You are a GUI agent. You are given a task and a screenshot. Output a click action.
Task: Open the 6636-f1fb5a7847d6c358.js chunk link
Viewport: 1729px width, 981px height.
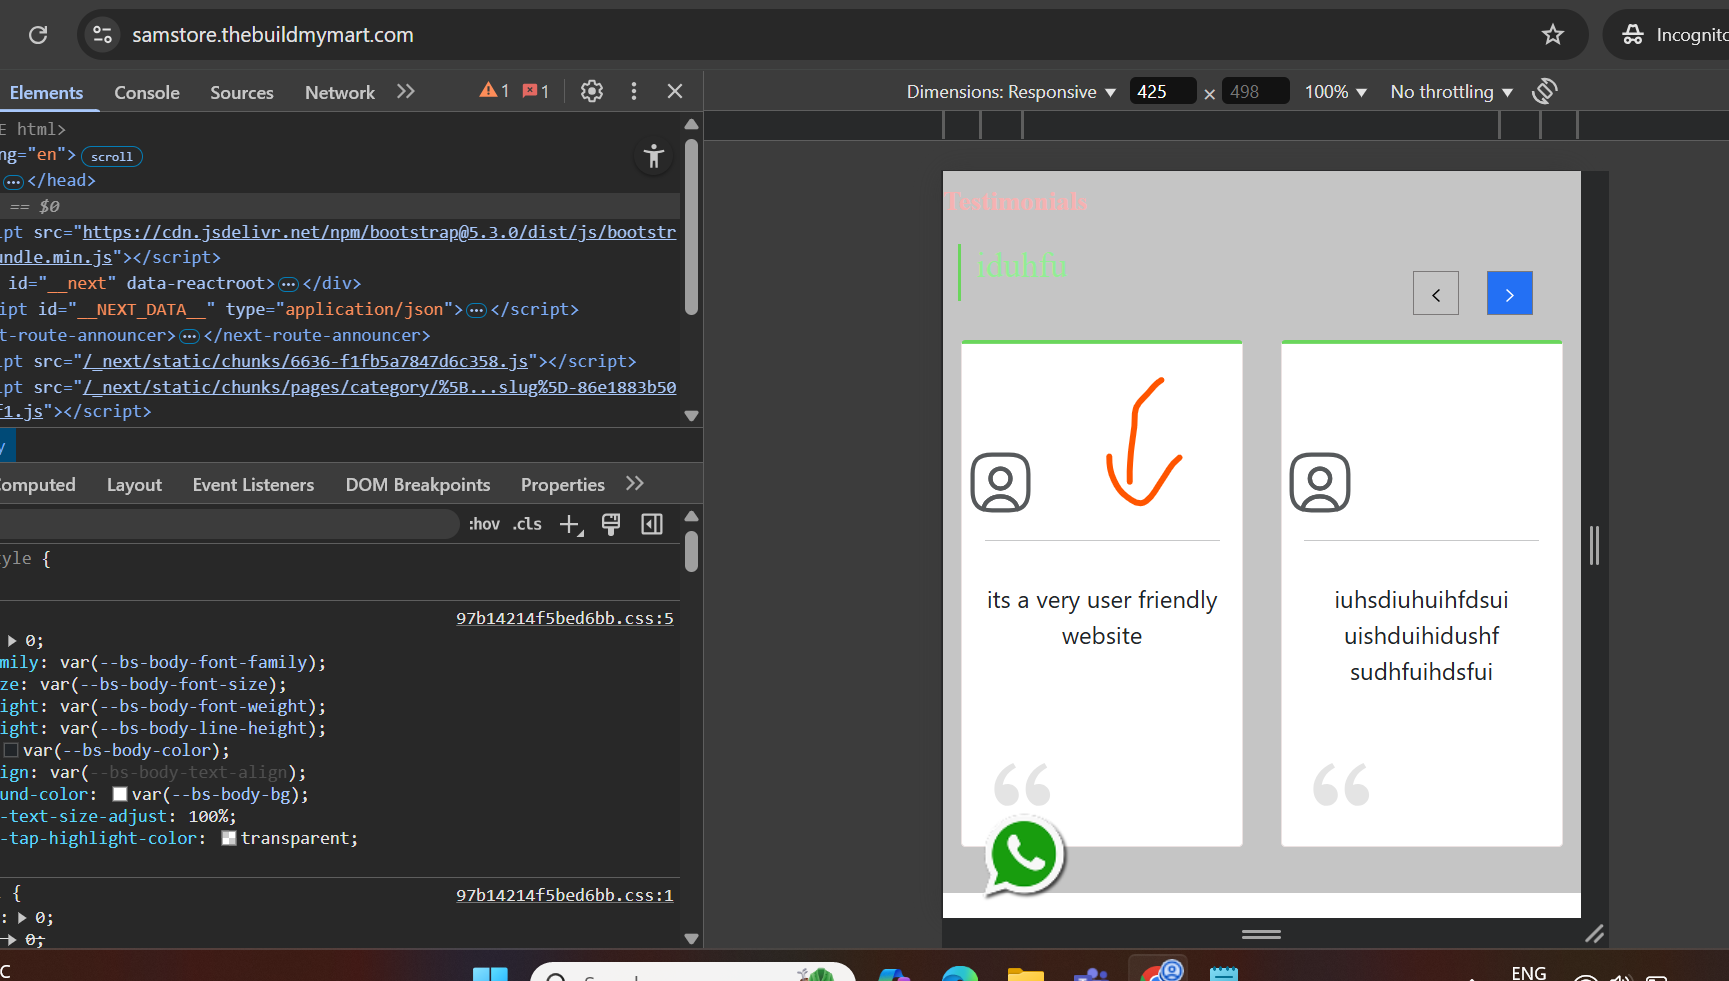[x=305, y=361]
